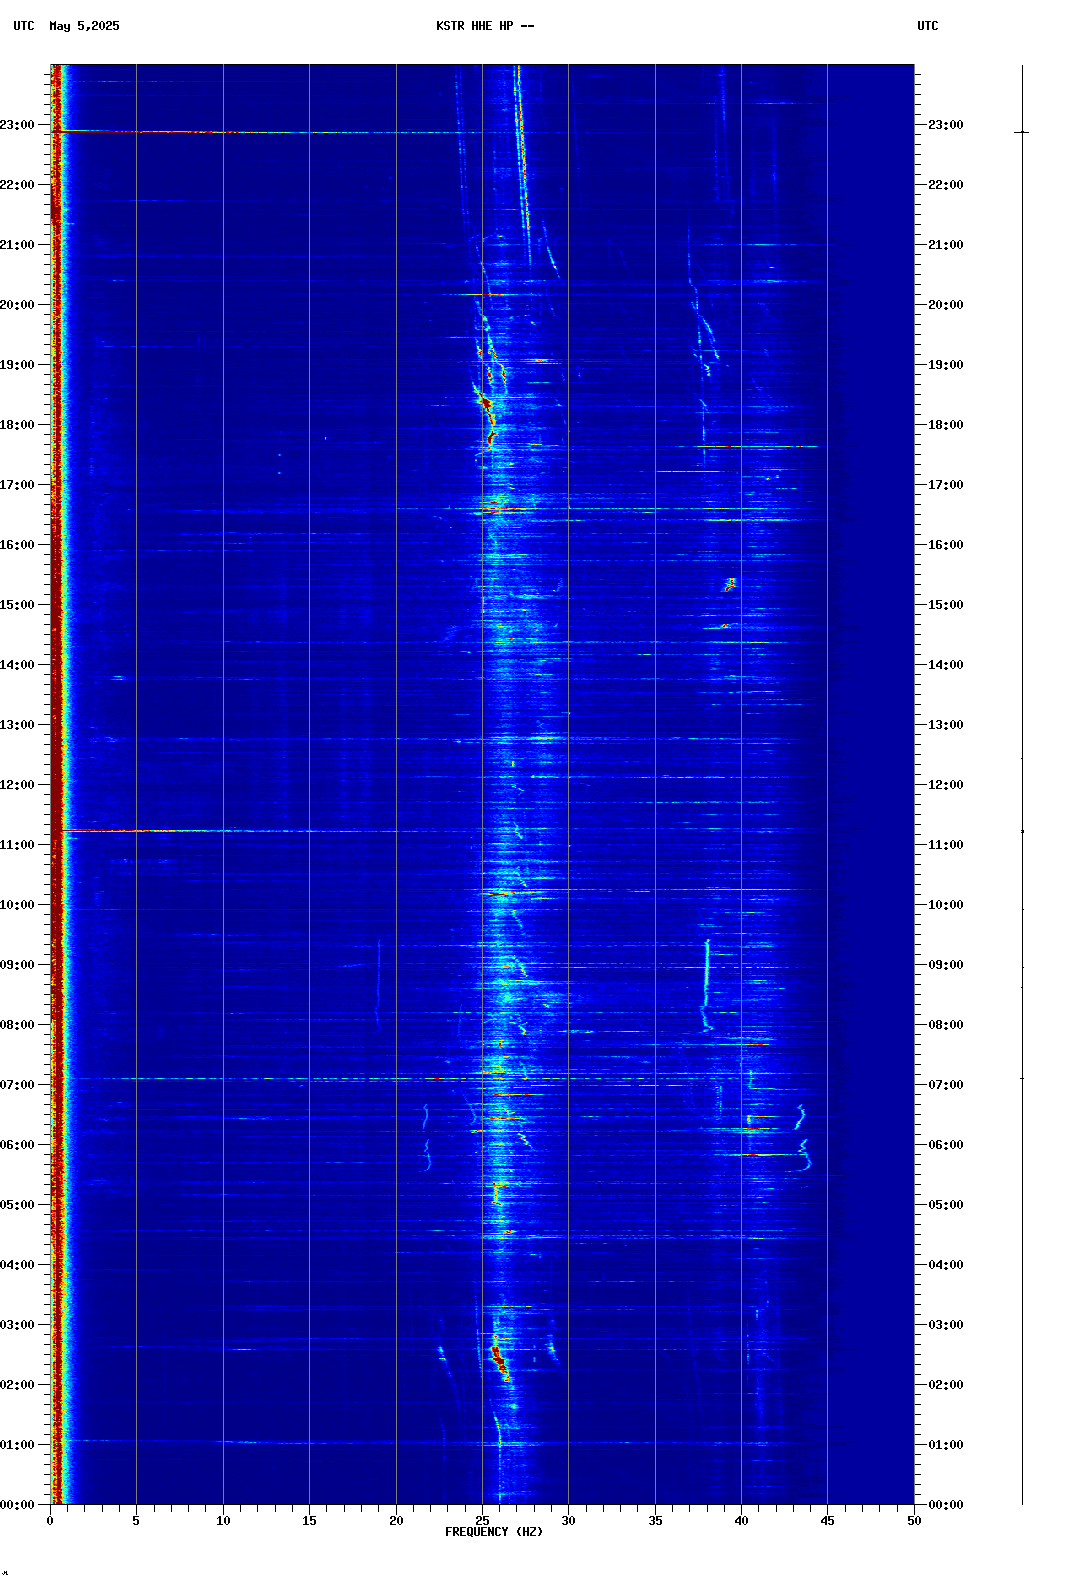Click the right-axis 21:00 time label

pos(946,245)
